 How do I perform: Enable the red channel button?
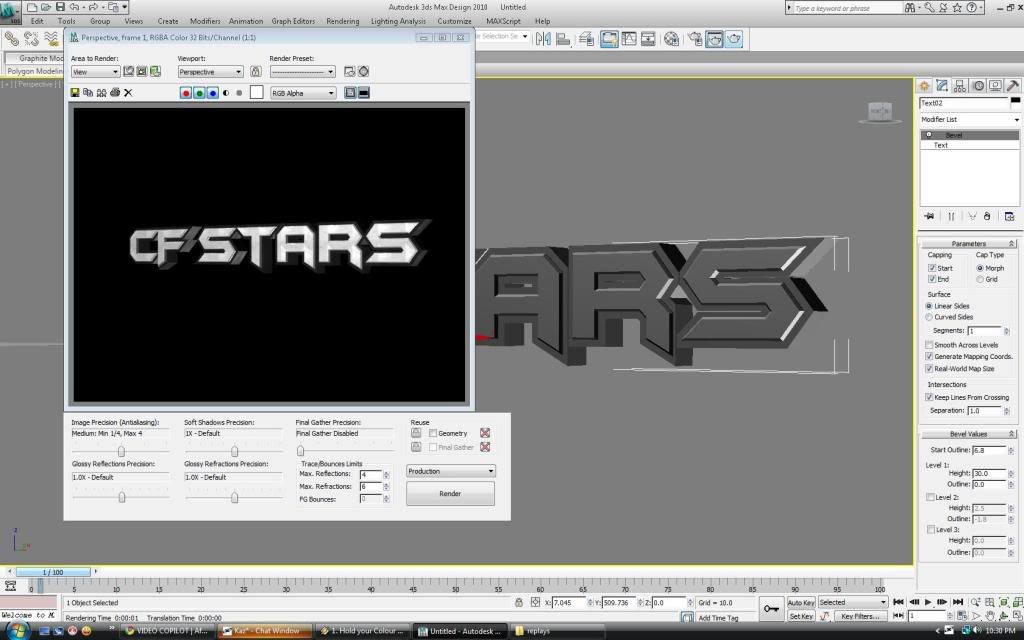coord(186,93)
